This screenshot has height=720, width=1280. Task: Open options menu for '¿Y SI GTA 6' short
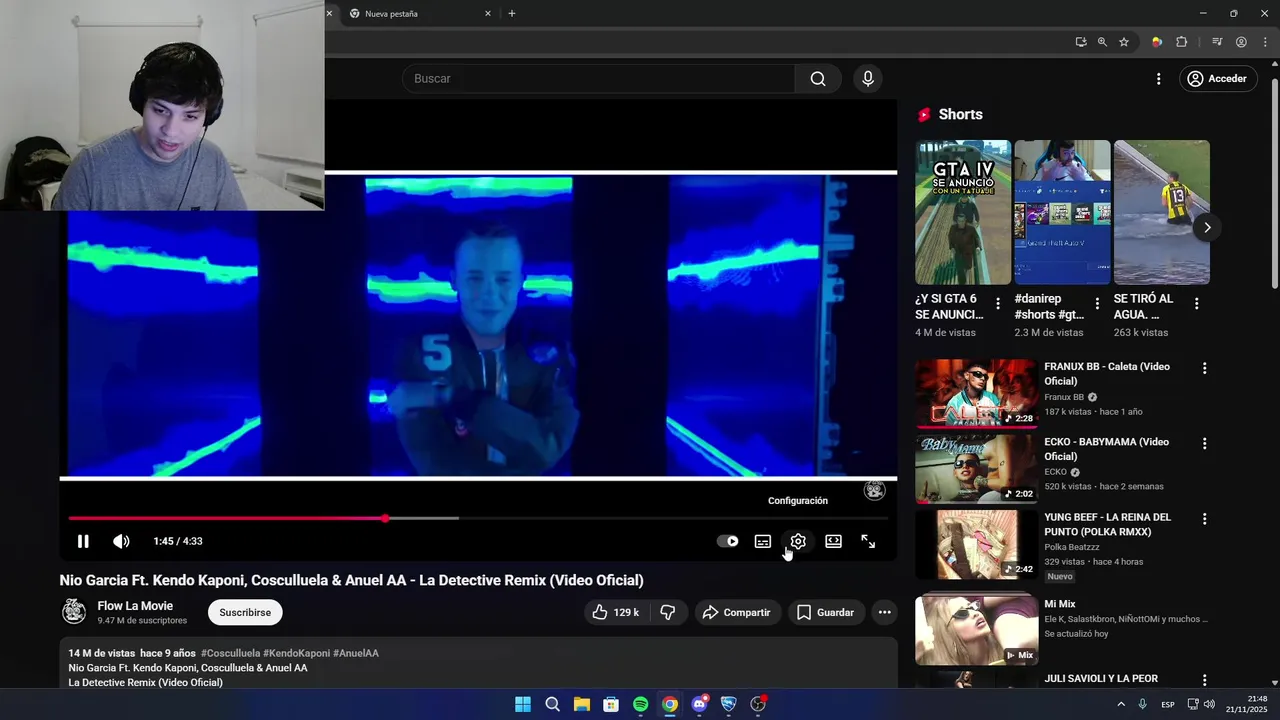[x=997, y=303]
